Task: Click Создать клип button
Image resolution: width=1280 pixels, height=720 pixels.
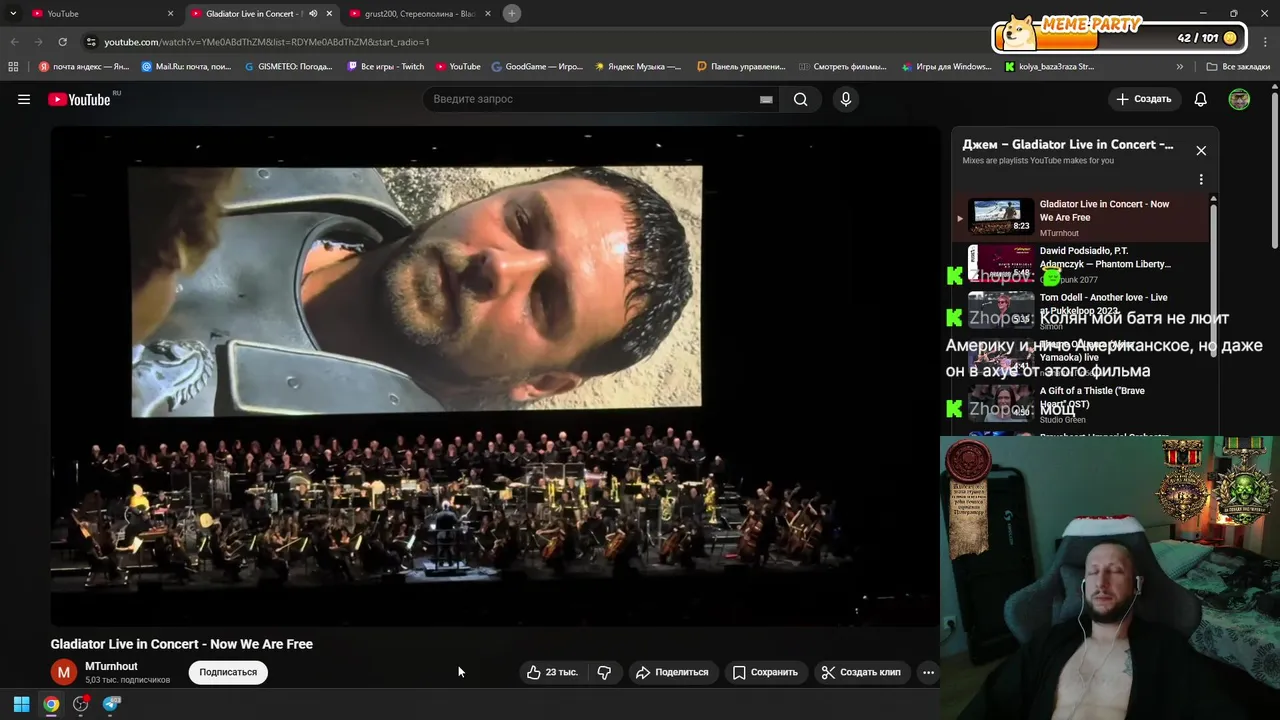Action: (861, 672)
